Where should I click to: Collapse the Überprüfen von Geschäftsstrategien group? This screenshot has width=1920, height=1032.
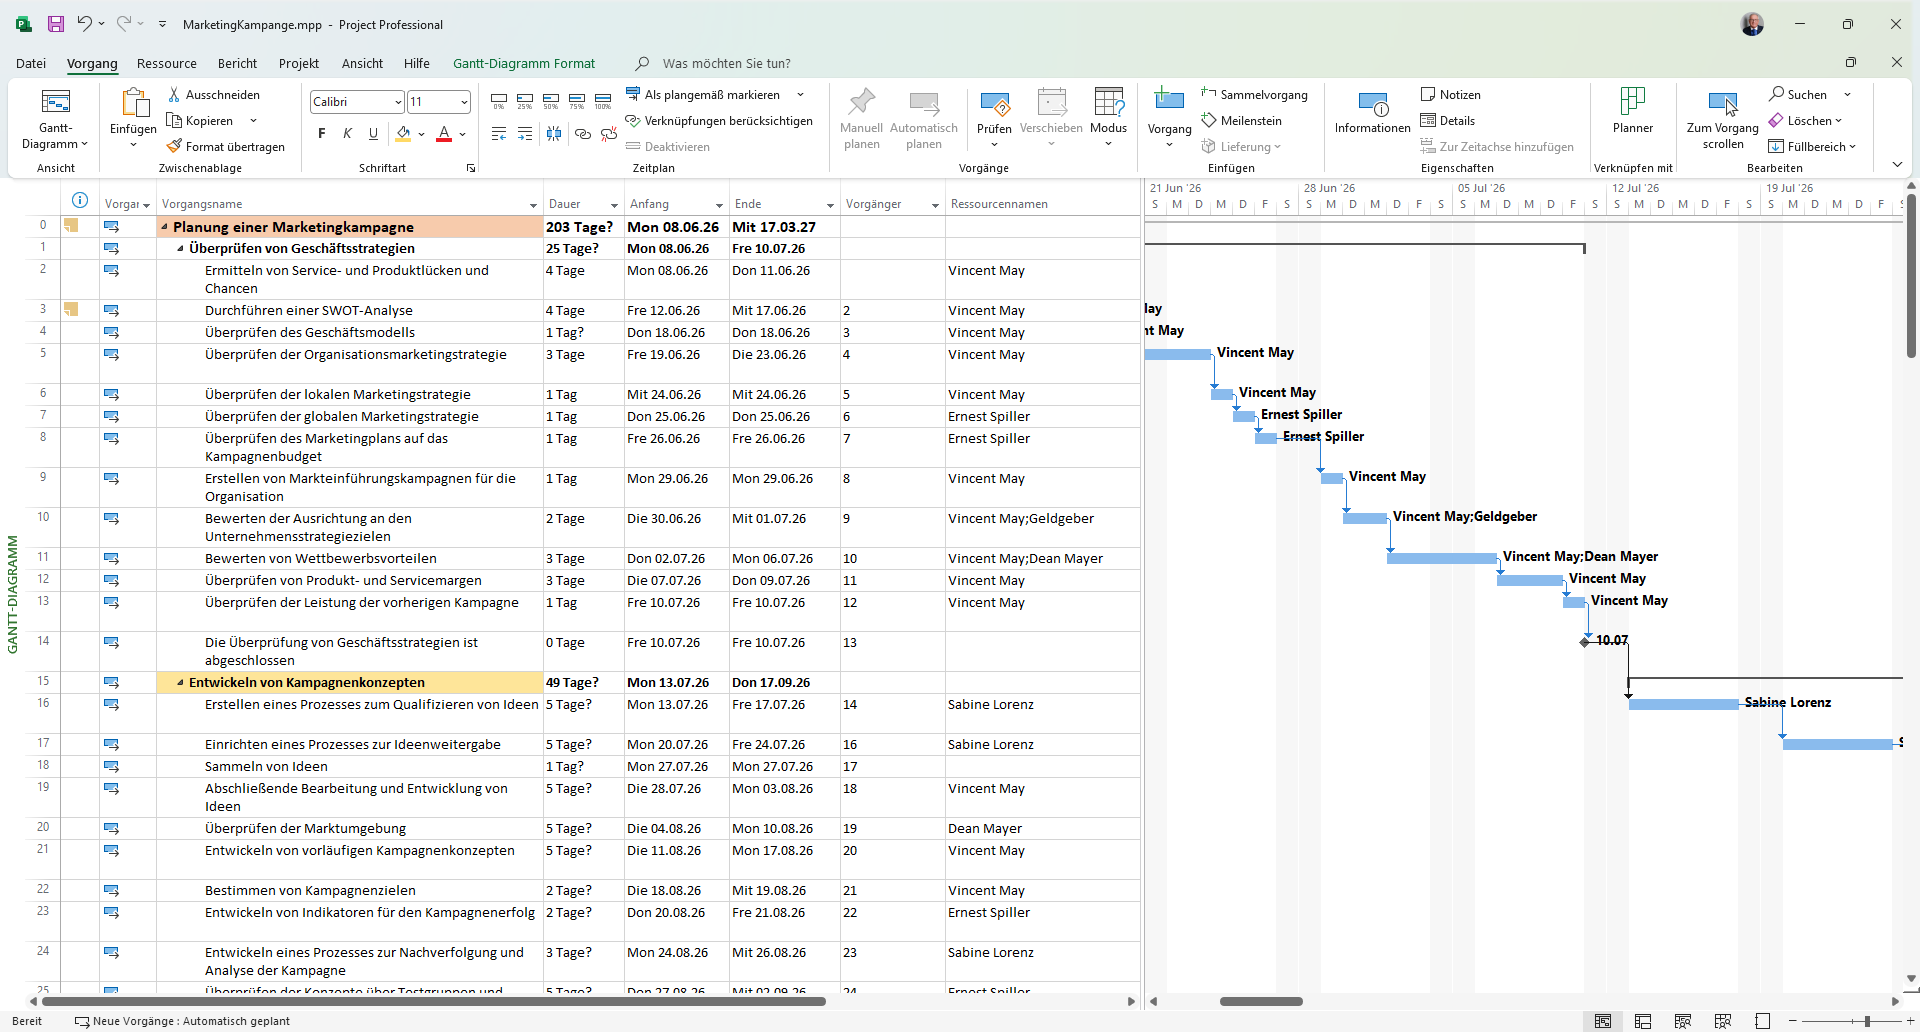pyautogui.click(x=180, y=248)
